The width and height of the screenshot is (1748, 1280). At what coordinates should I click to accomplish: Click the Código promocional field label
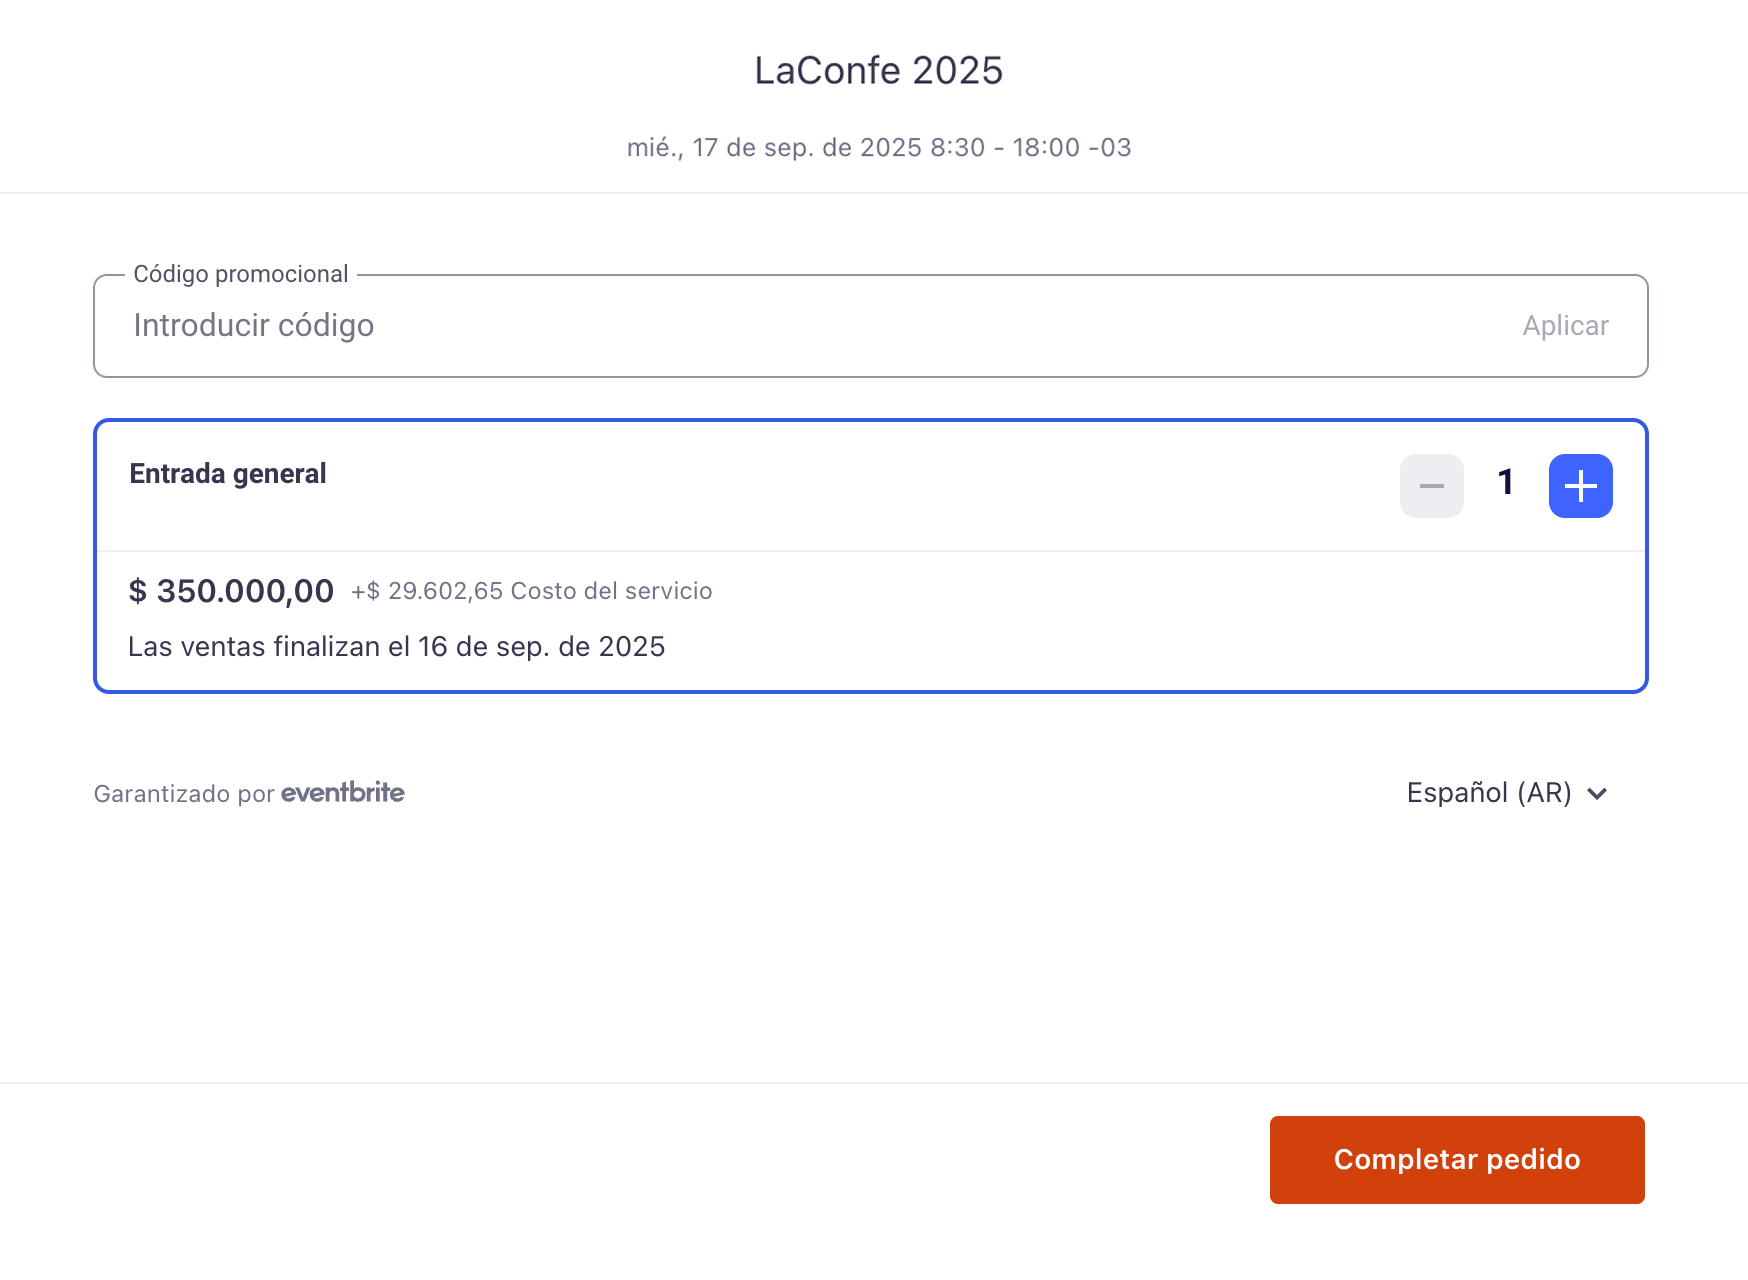click(241, 274)
